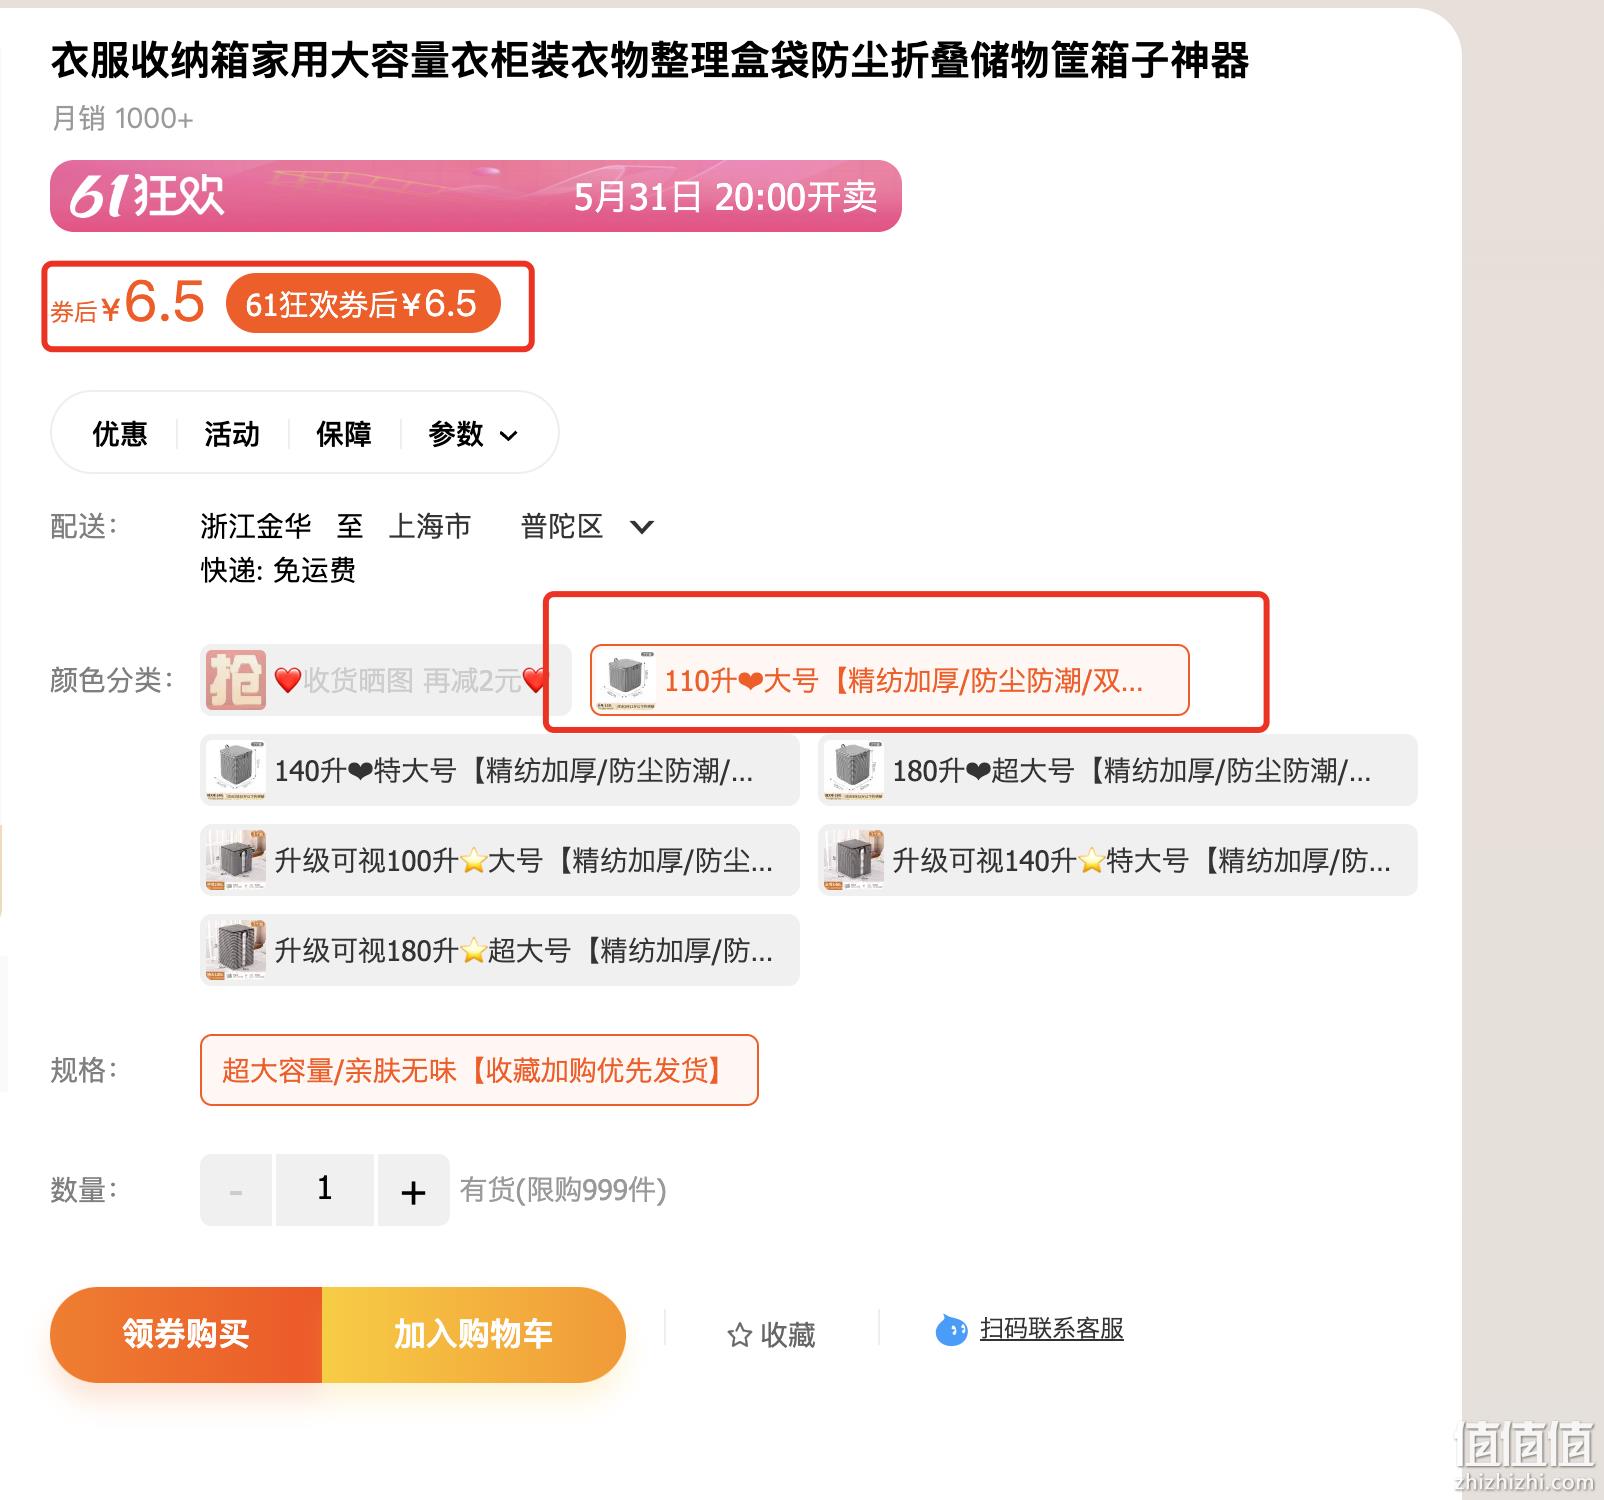Click the blue customer service mascot icon

tap(951, 1330)
